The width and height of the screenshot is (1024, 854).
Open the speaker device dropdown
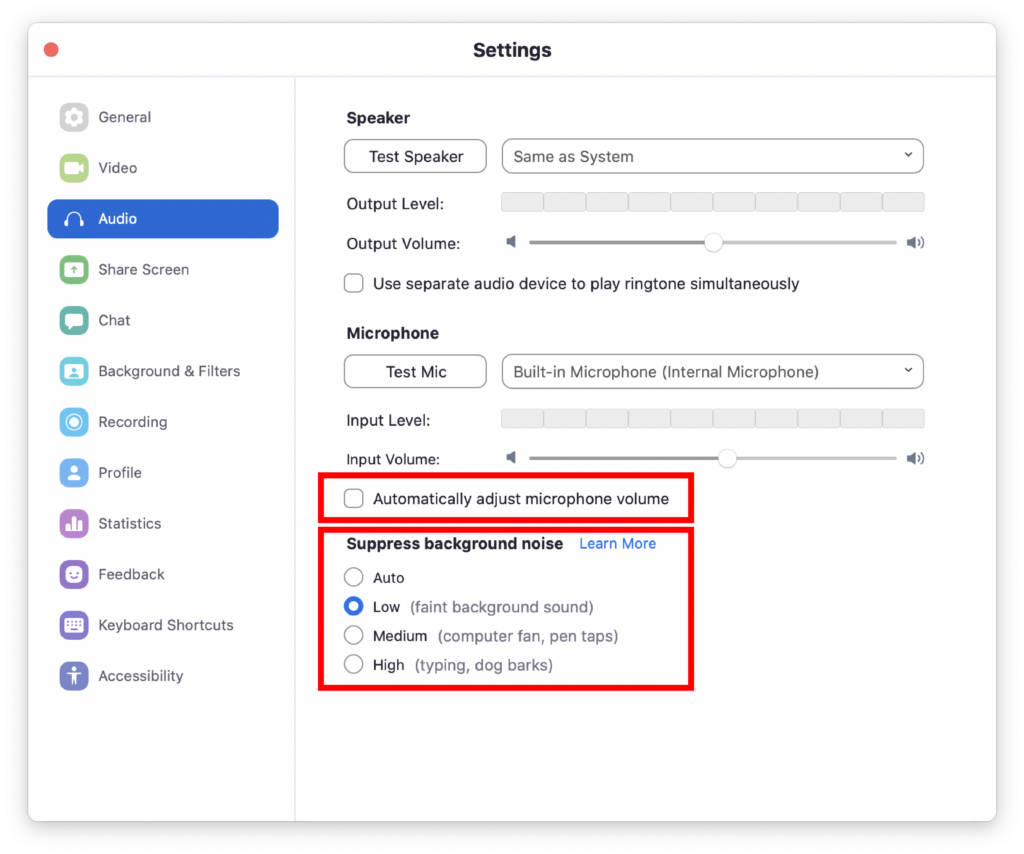tap(712, 156)
